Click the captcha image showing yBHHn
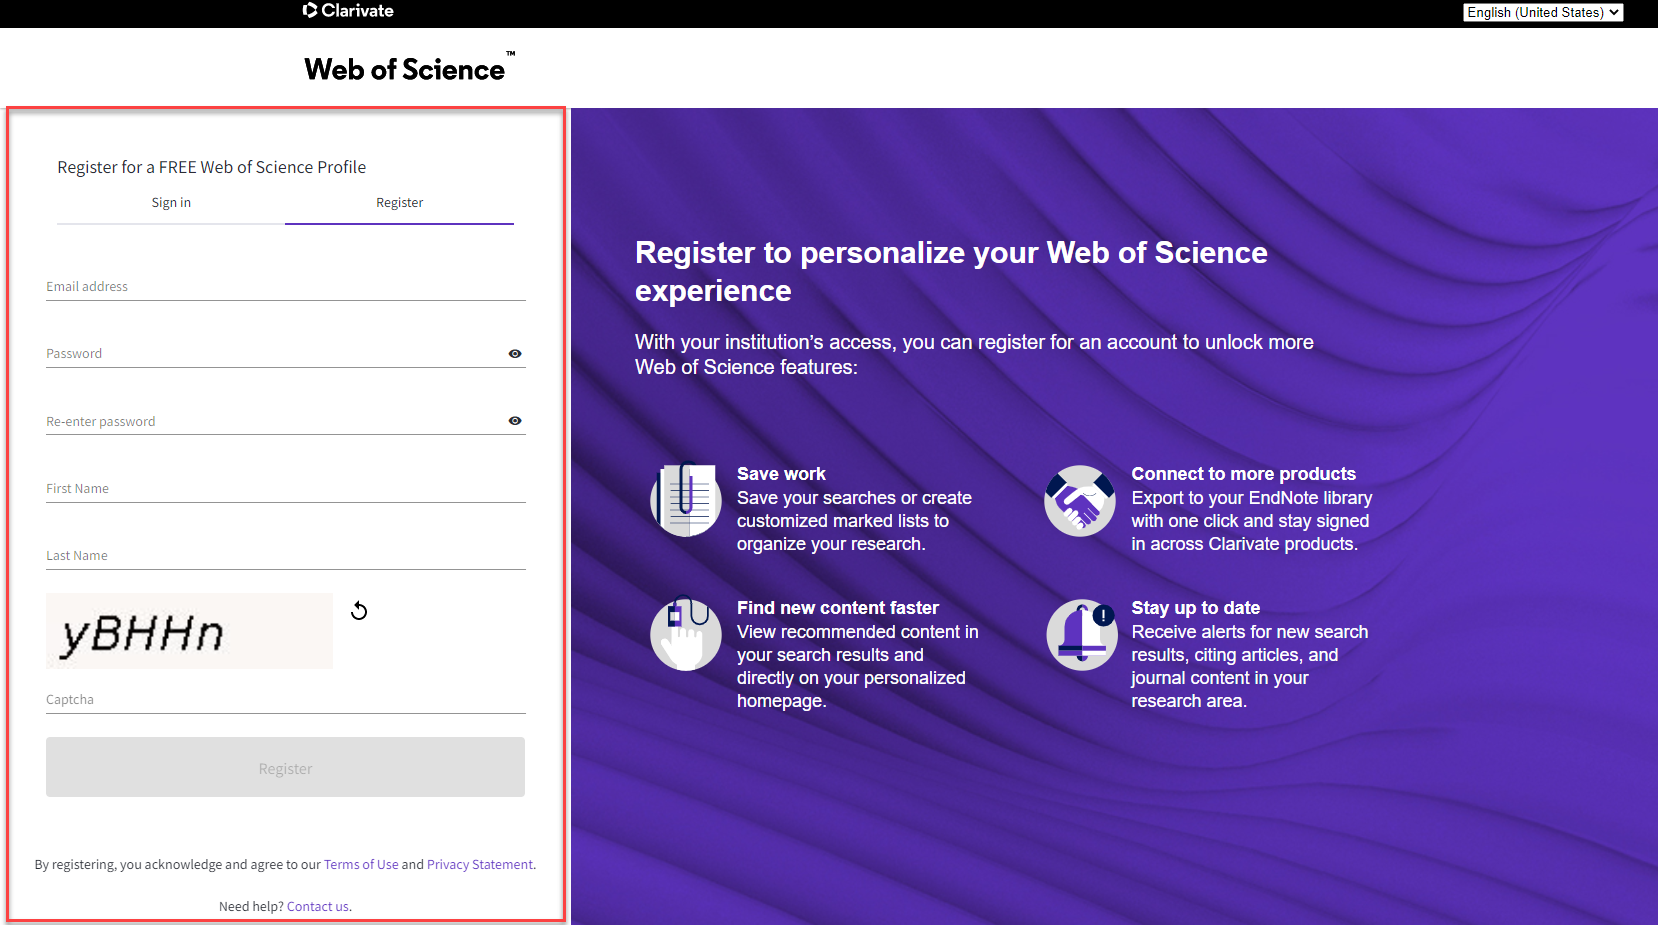Viewport: 1658px width, 925px height. pos(189,630)
